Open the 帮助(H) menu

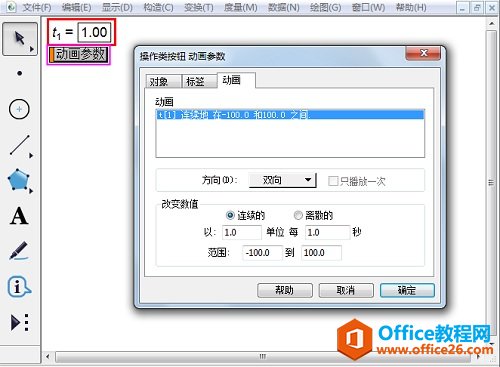pos(411,7)
